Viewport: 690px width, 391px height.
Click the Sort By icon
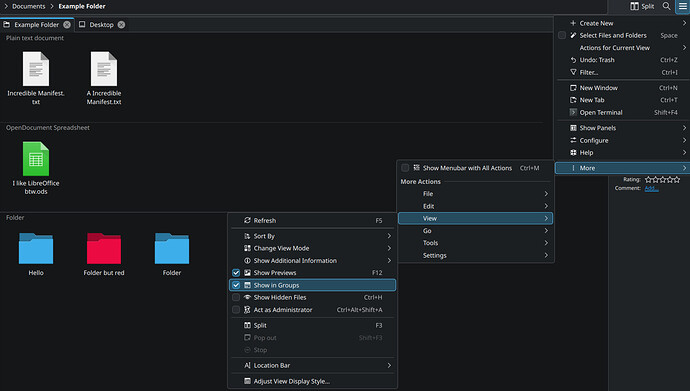247,236
